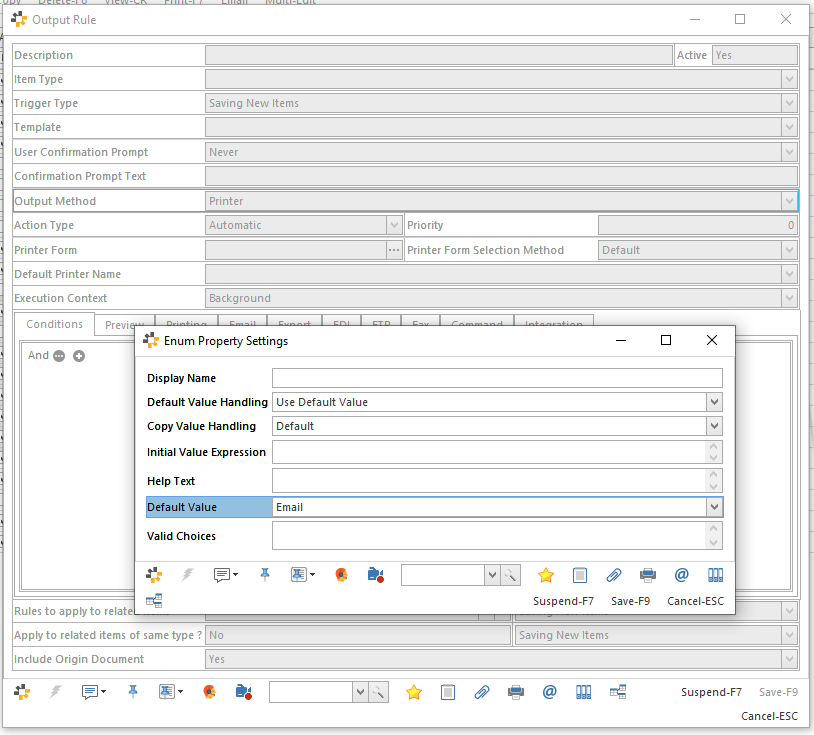This screenshot has height=735, width=814.
Task: Click the grid view icon beside the @ icon
Action: pos(715,574)
